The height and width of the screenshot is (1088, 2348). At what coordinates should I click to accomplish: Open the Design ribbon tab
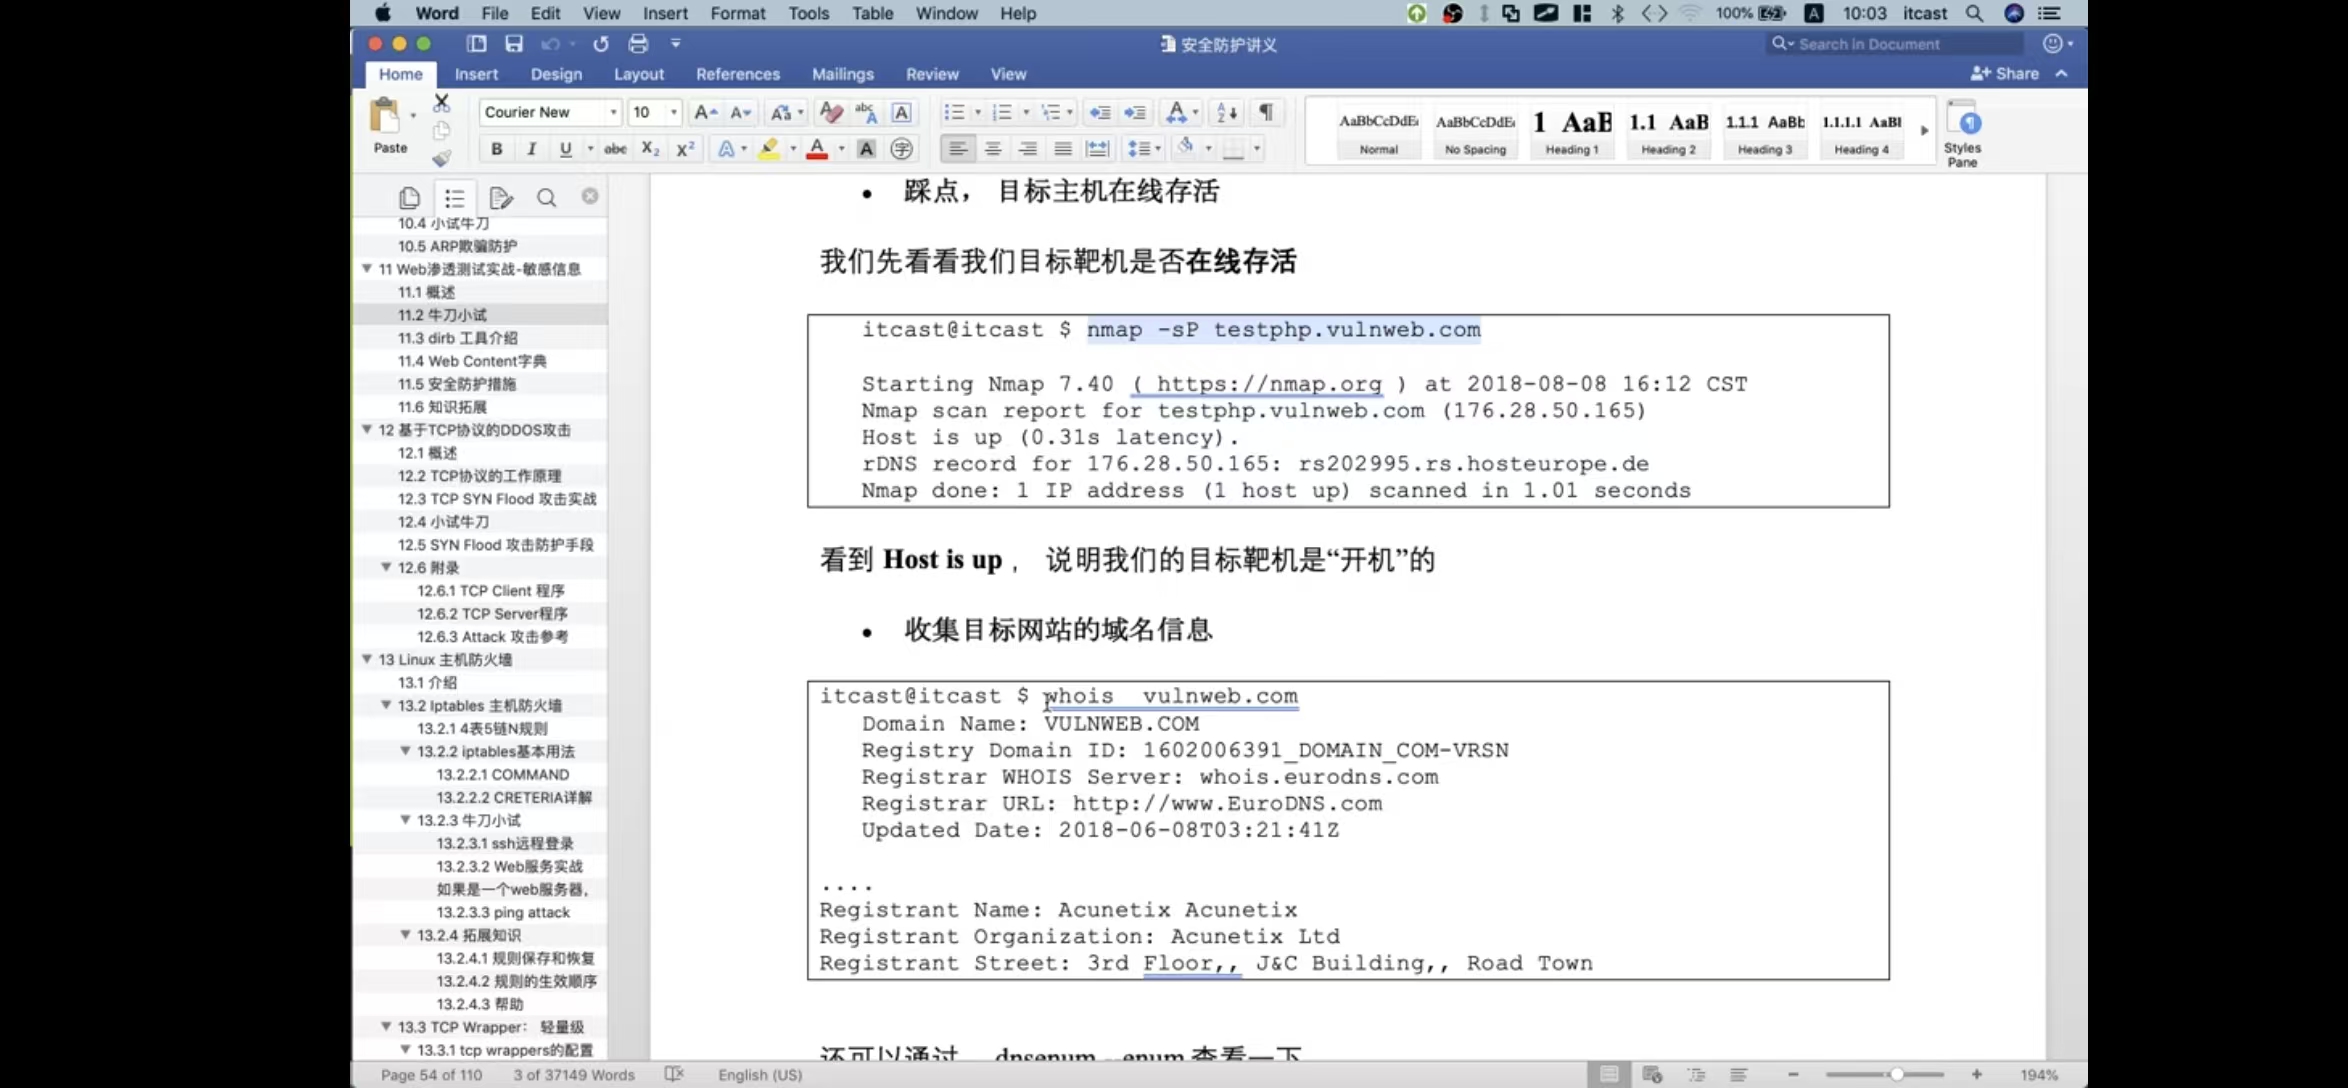pyautogui.click(x=556, y=74)
